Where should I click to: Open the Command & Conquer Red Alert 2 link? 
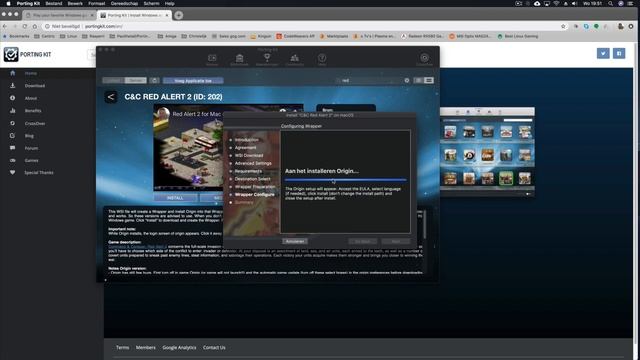click(138, 247)
